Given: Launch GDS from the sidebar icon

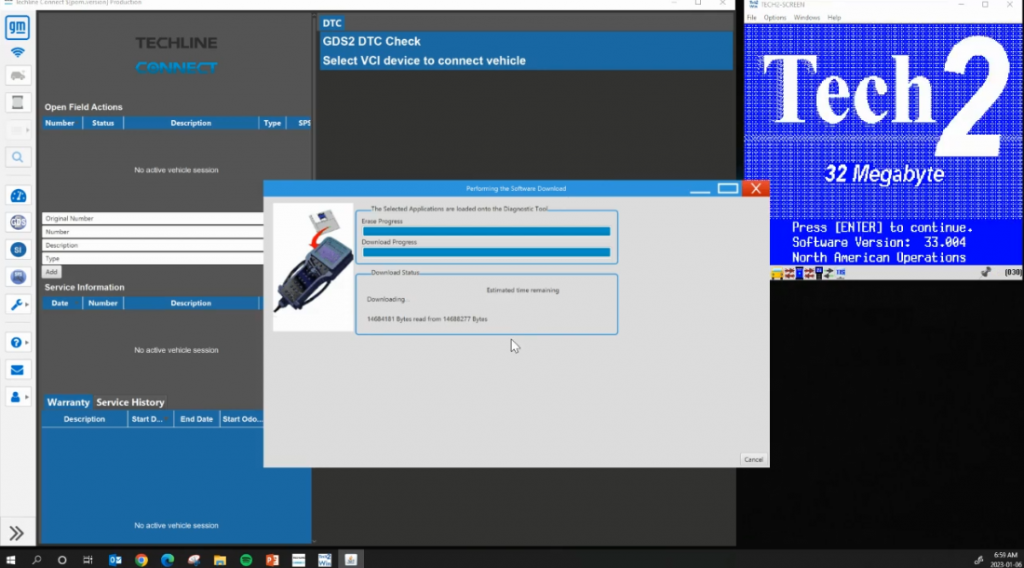Looking at the screenshot, I should pos(18,223).
